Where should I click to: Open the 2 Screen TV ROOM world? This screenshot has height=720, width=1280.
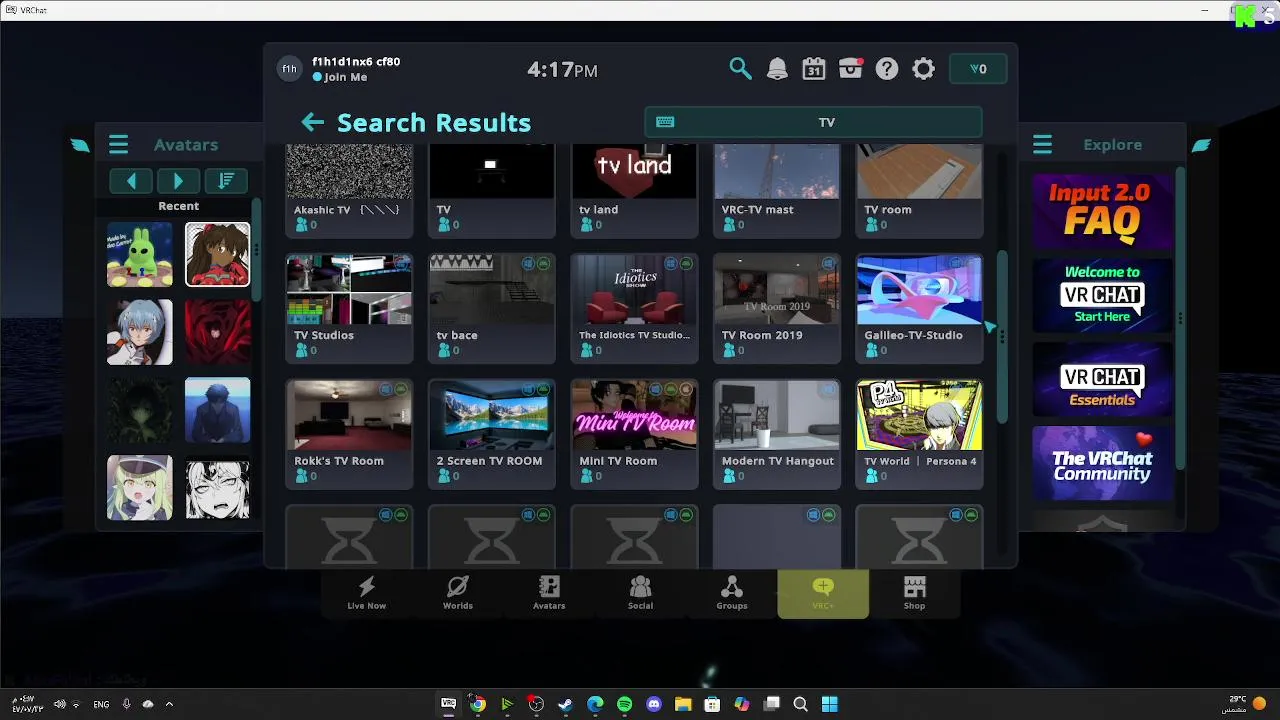492,434
